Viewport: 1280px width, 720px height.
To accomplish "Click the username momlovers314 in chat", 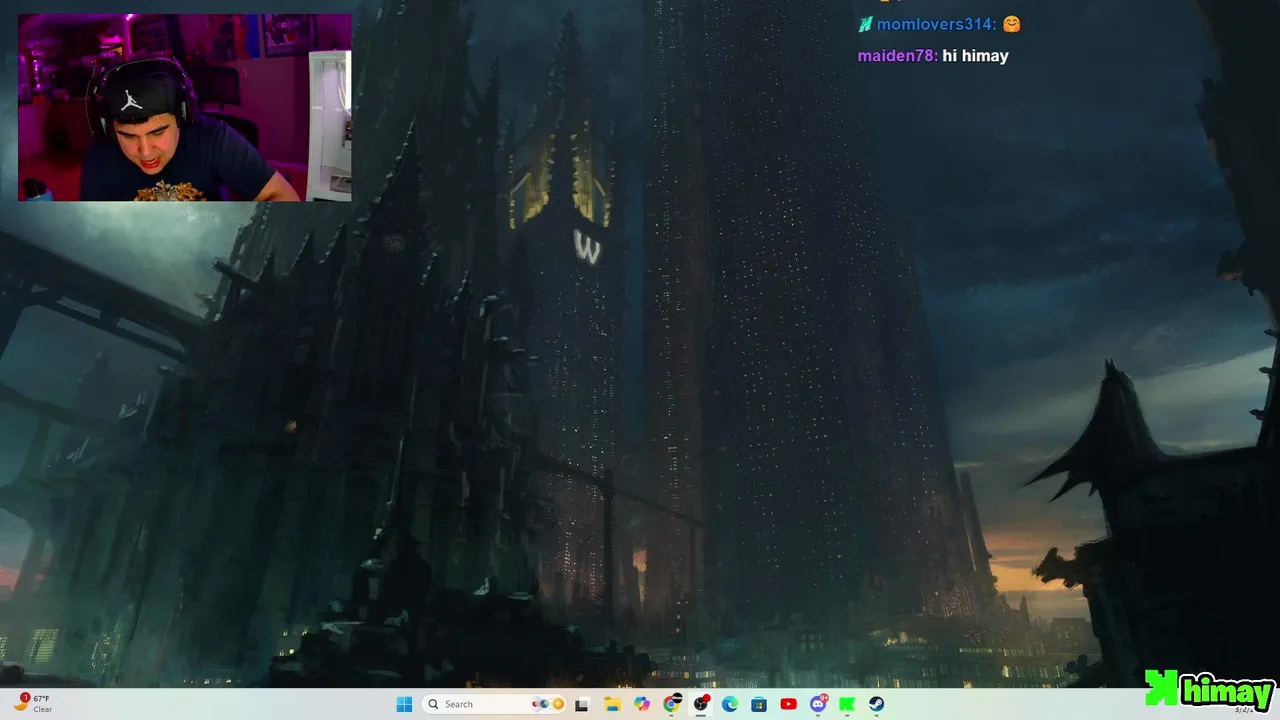I will 934,24.
